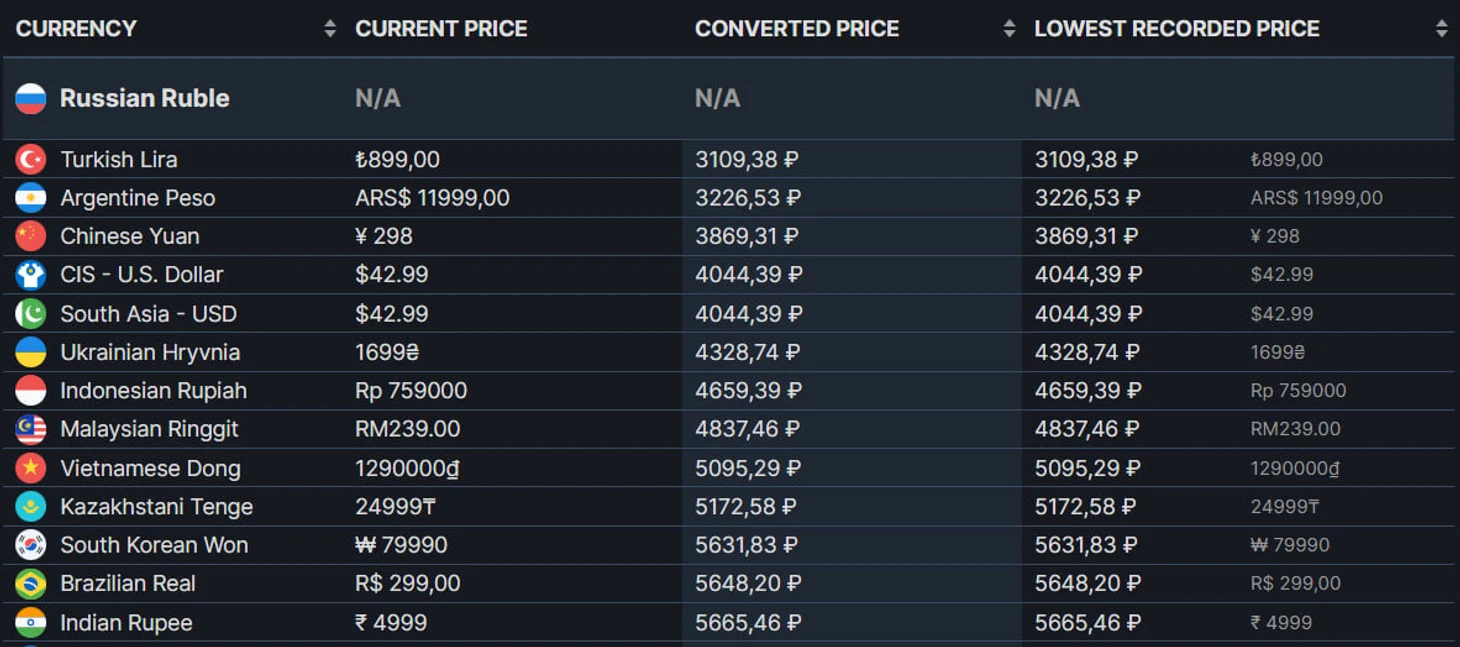Click the South Korean Won flag icon
The height and width of the screenshot is (647, 1460).
click(x=31, y=545)
